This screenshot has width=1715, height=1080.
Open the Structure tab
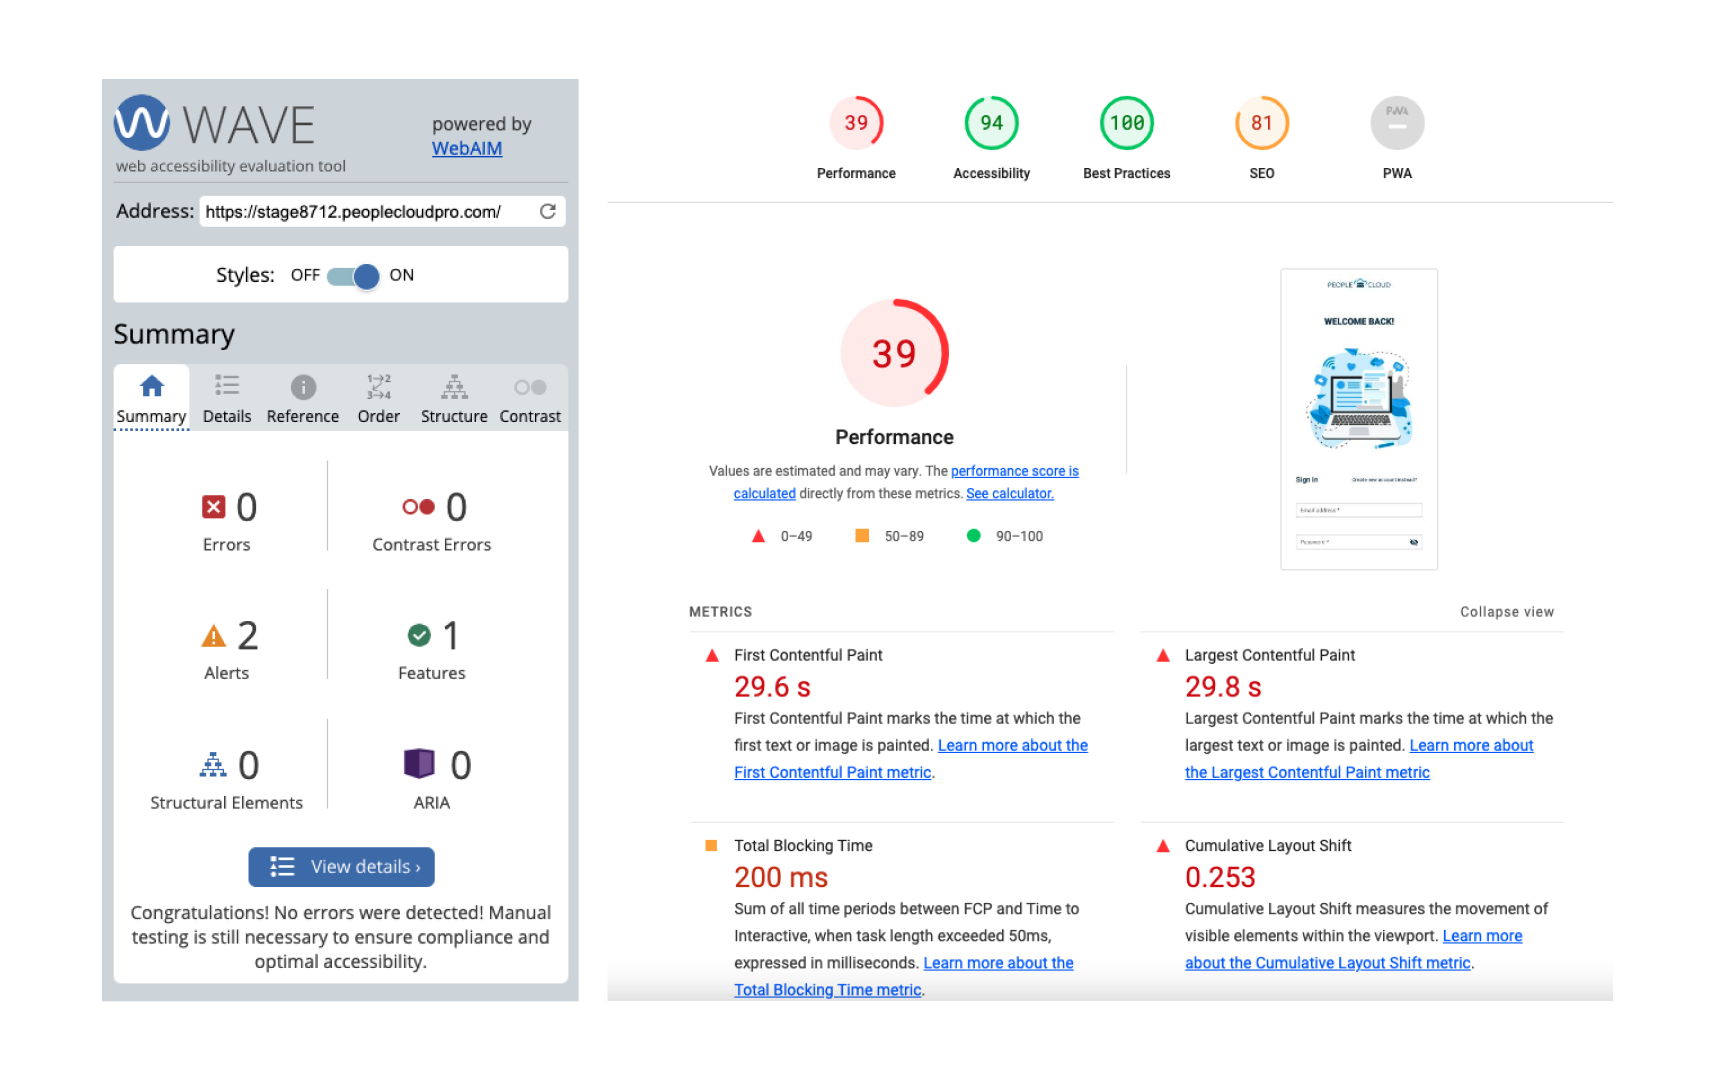(454, 399)
